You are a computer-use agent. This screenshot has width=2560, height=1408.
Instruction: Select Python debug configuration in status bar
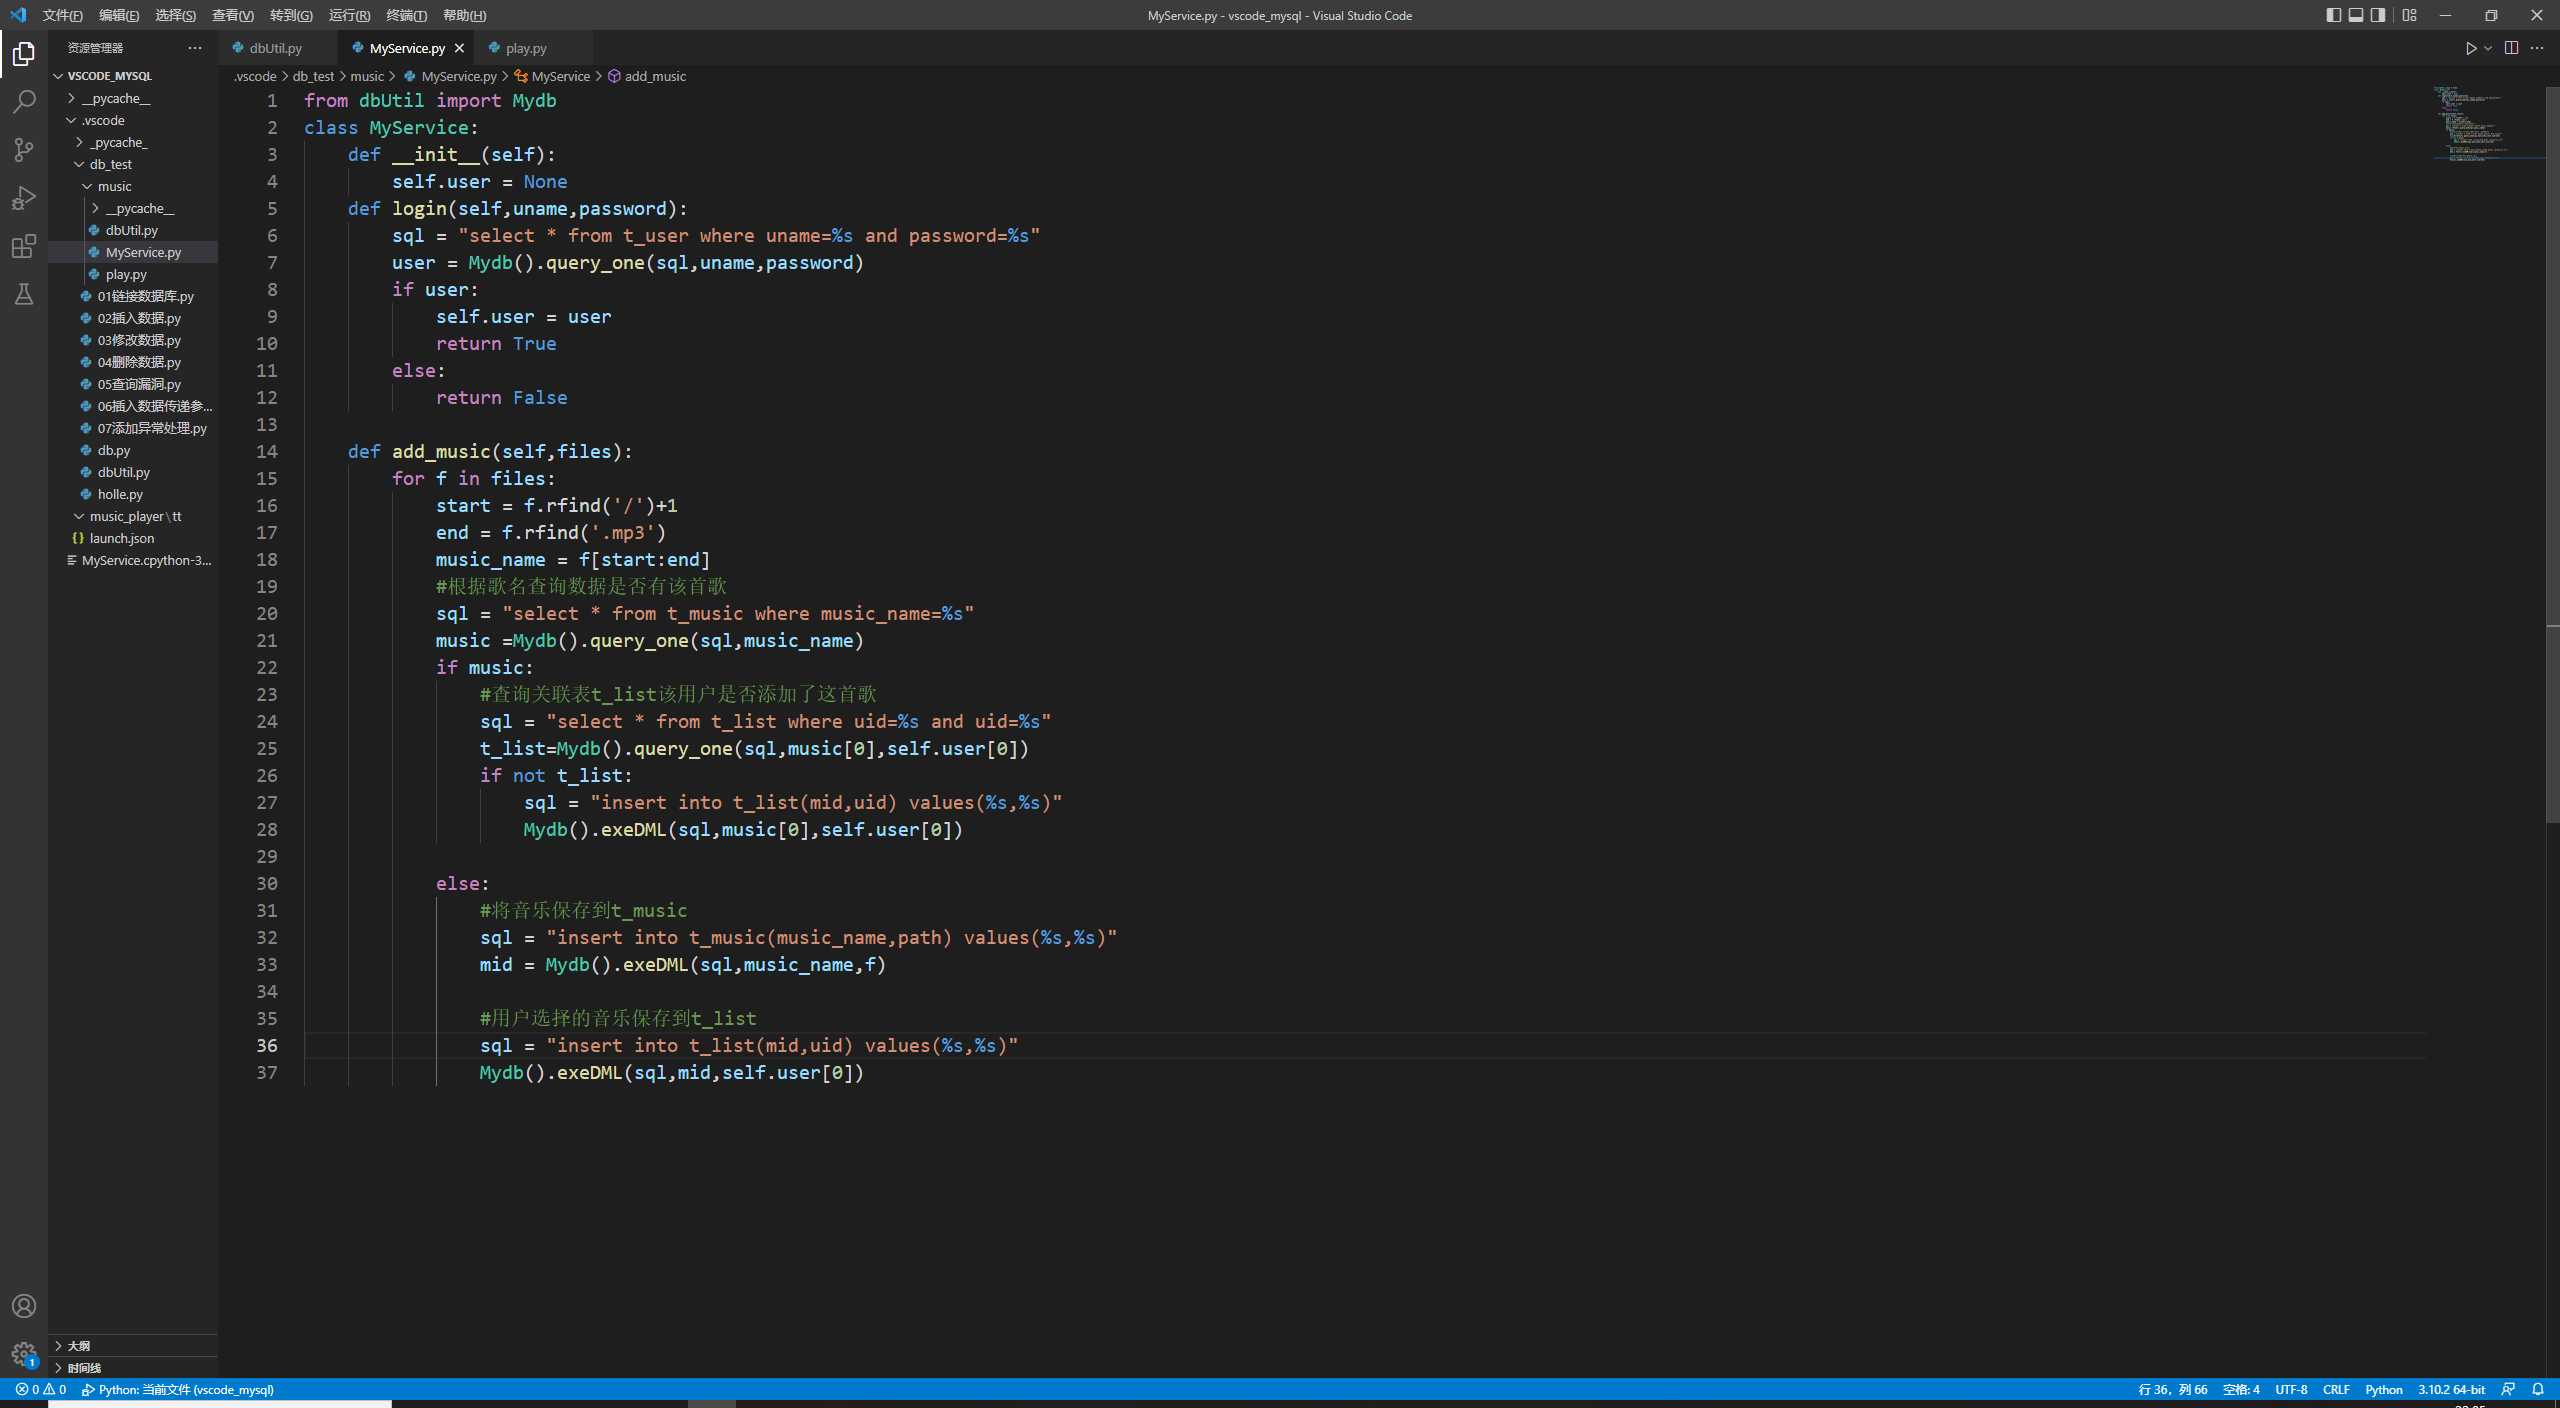click(x=178, y=1390)
